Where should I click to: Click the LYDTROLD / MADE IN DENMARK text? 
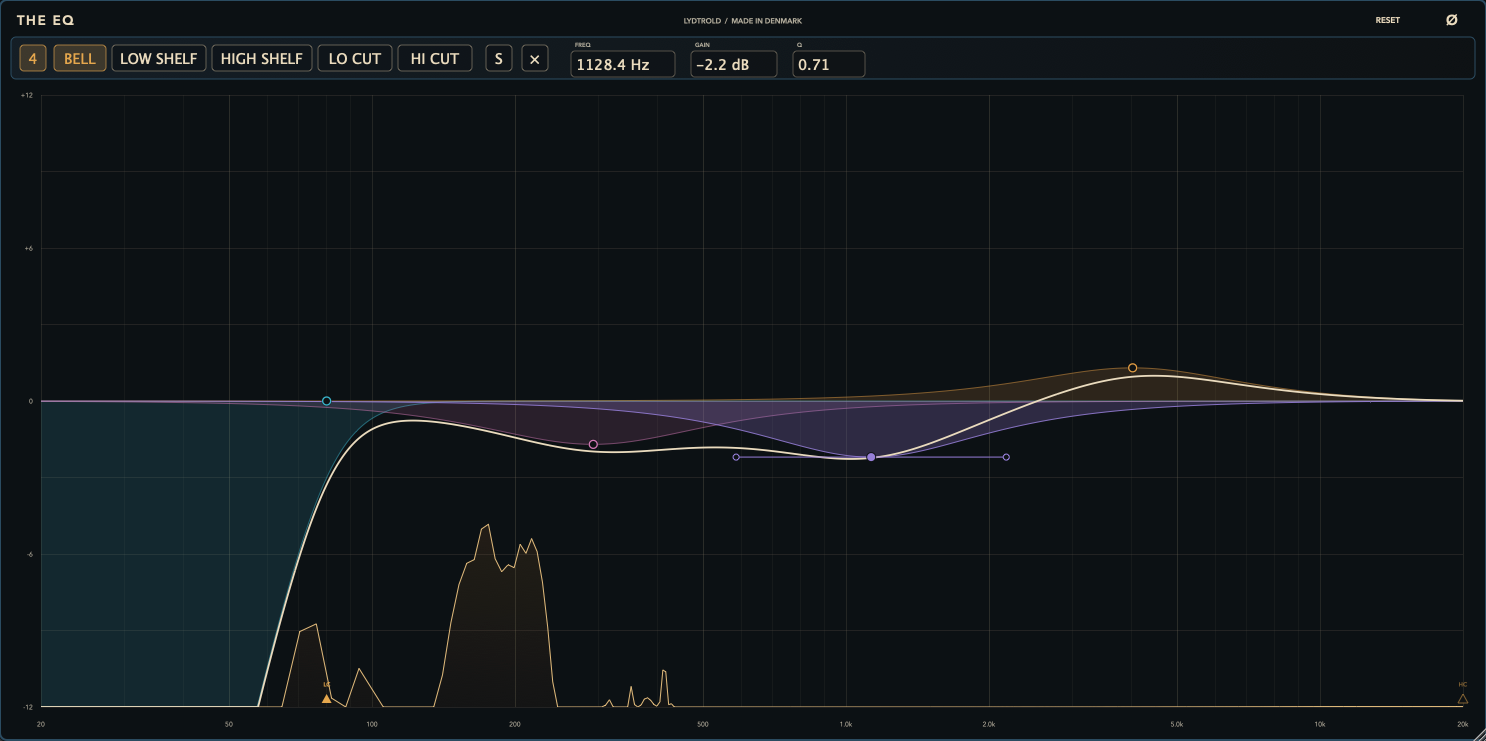(743, 20)
